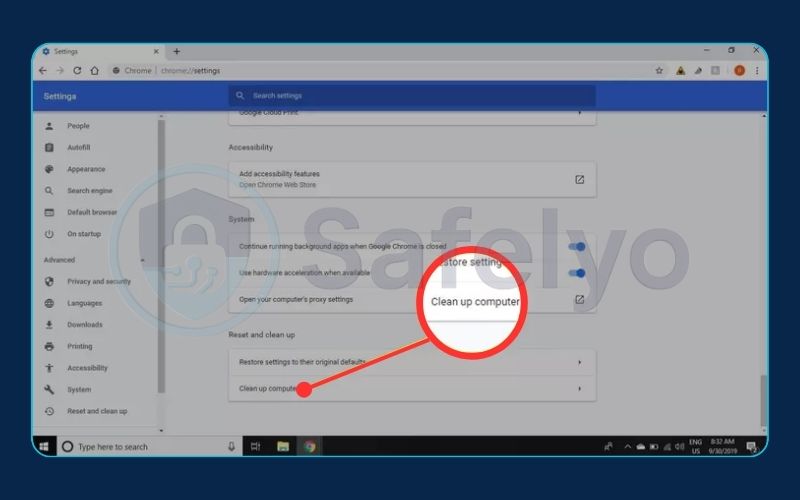Toggle continue running background apps switch

[x=577, y=246]
